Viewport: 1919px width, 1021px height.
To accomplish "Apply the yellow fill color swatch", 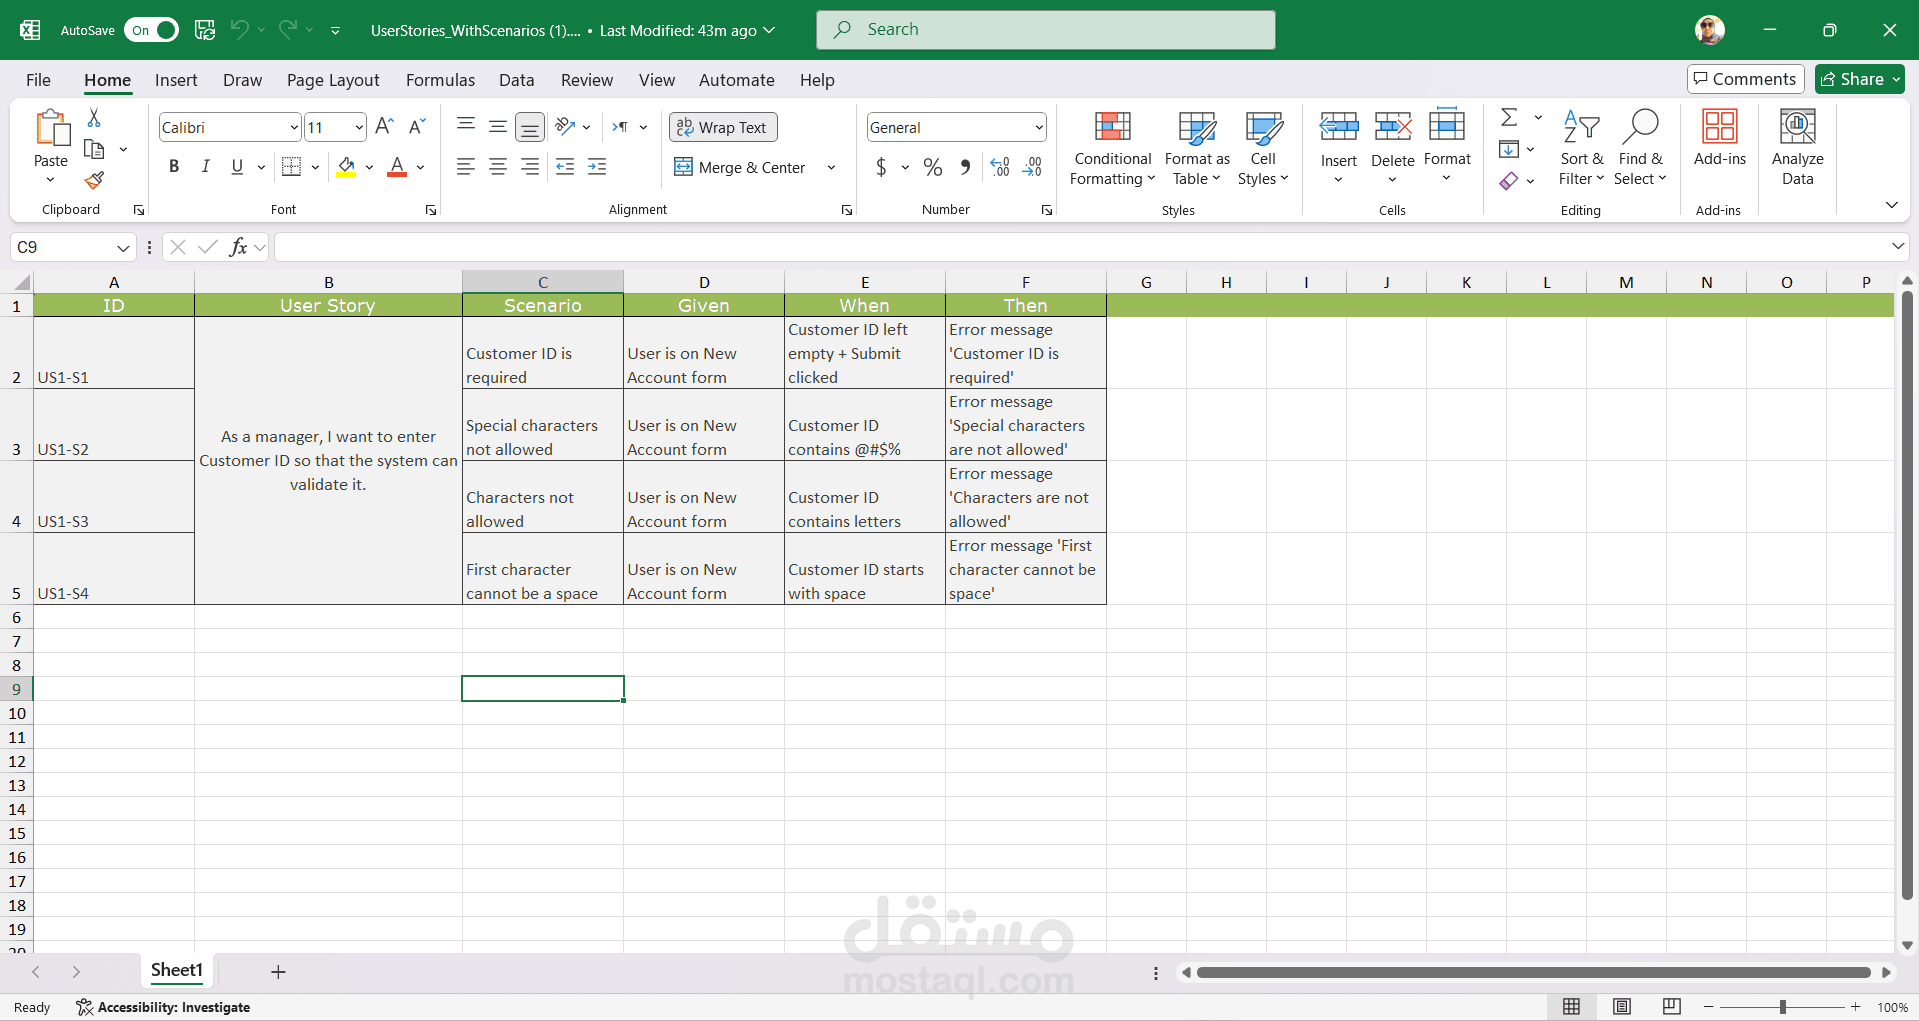I will pyautogui.click(x=346, y=167).
